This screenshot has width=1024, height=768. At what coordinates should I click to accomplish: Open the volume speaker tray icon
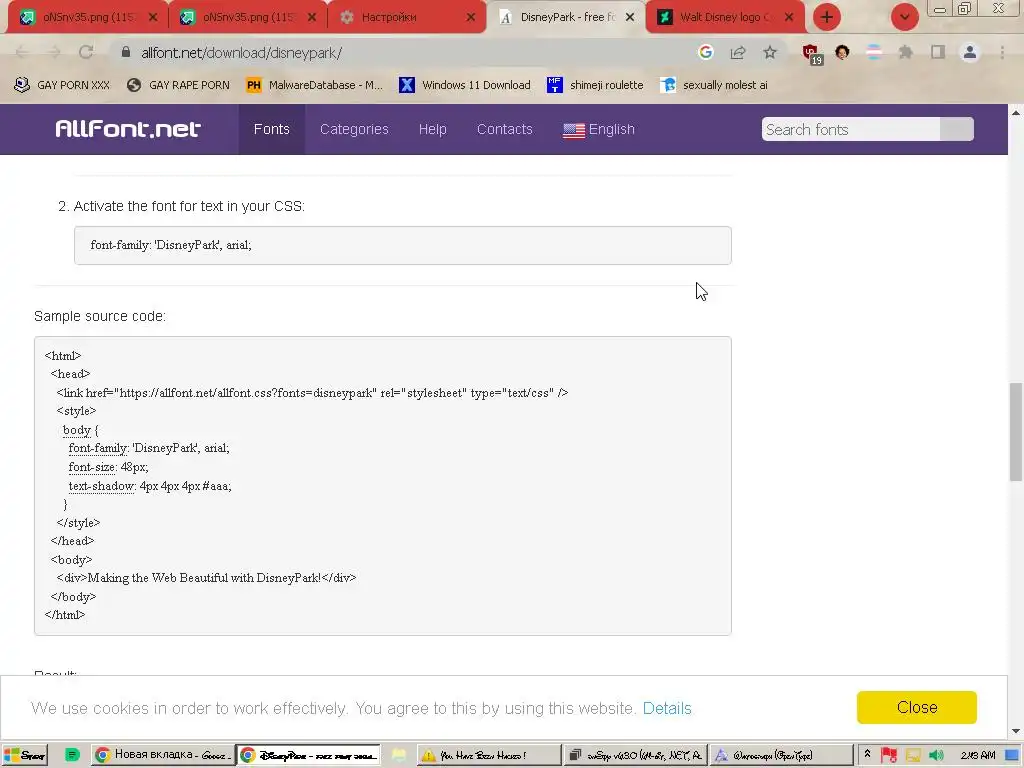(x=936, y=756)
